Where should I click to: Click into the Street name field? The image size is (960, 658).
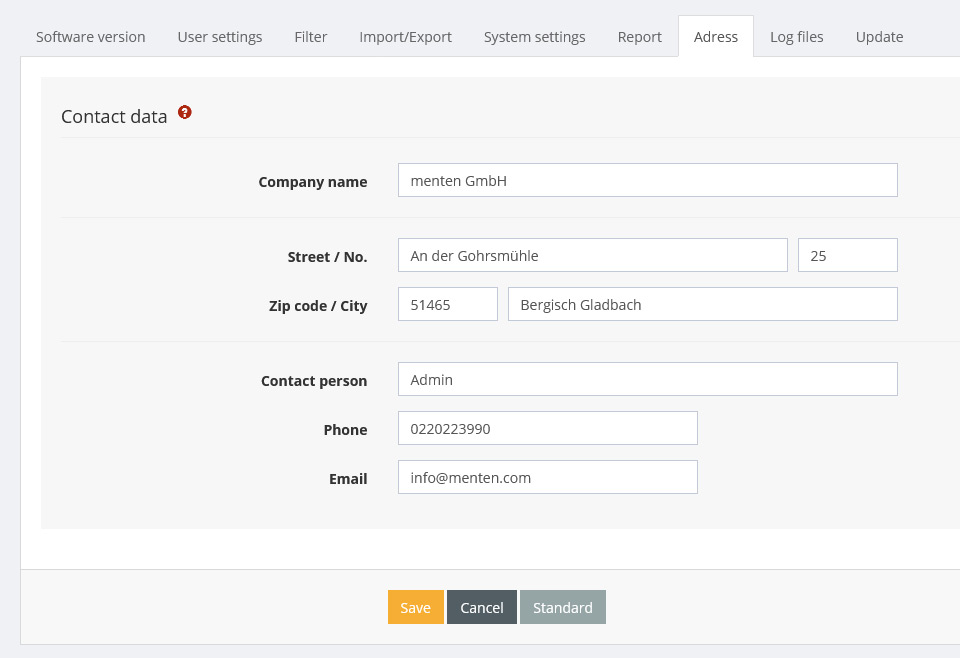[592, 255]
